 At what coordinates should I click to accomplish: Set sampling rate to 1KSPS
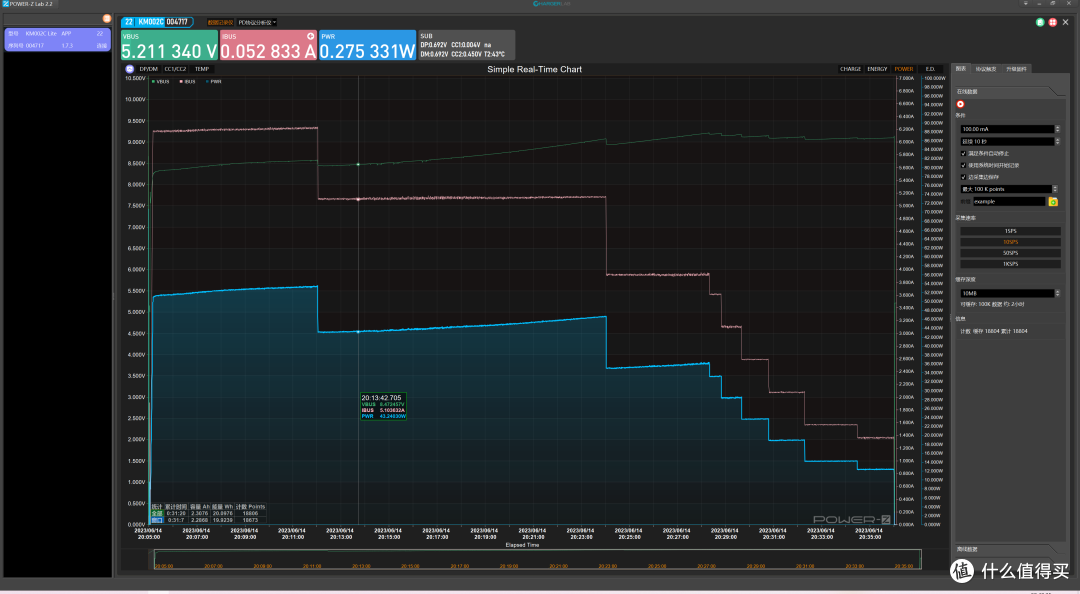click(1010, 264)
